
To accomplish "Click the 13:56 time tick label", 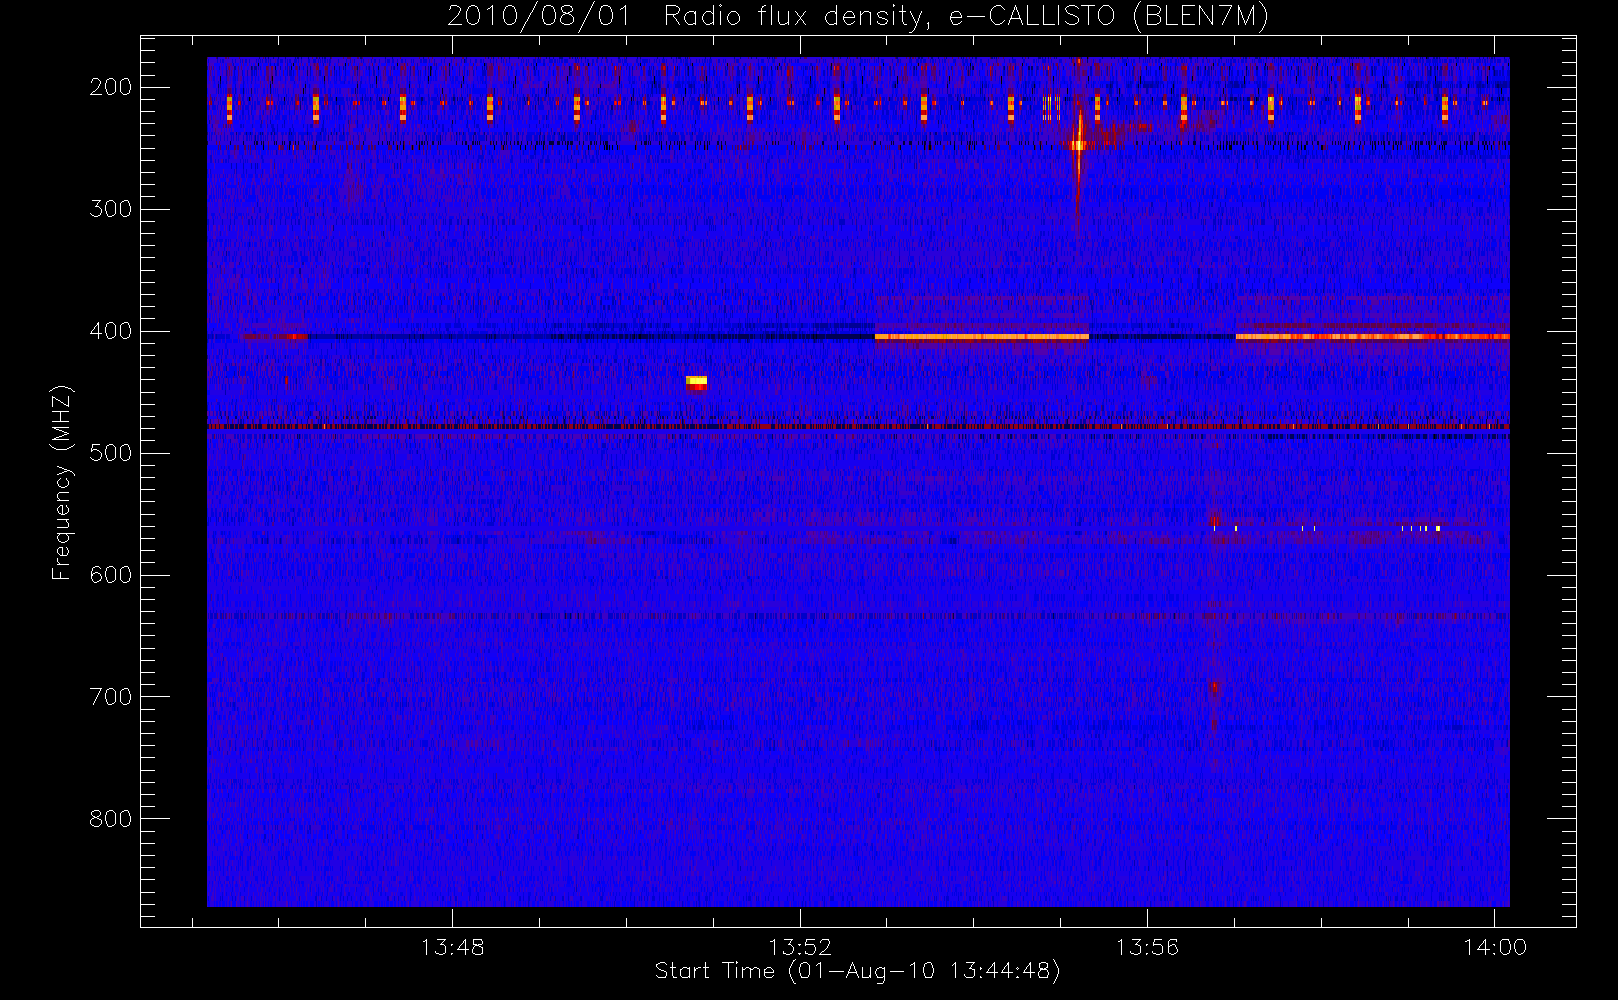I will [x=1147, y=947].
